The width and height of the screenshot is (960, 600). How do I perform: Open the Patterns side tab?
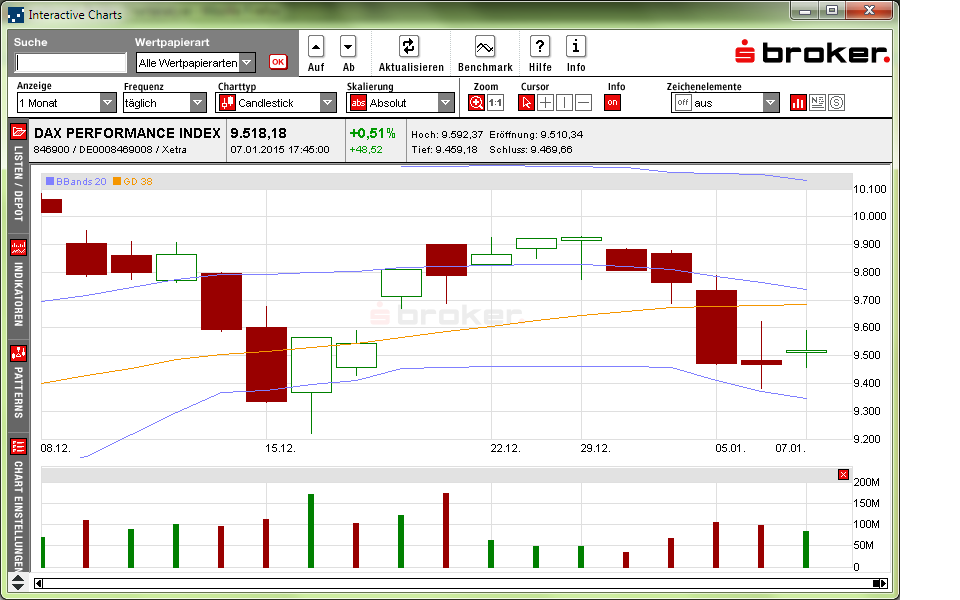click(x=18, y=392)
